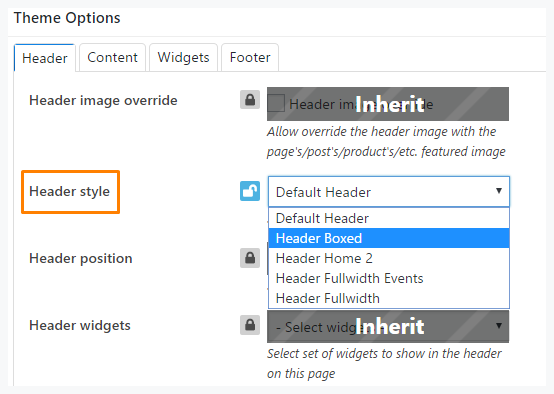This screenshot has height=394, width=554.
Task: Select the Header tab
Action: pos(45,58)
